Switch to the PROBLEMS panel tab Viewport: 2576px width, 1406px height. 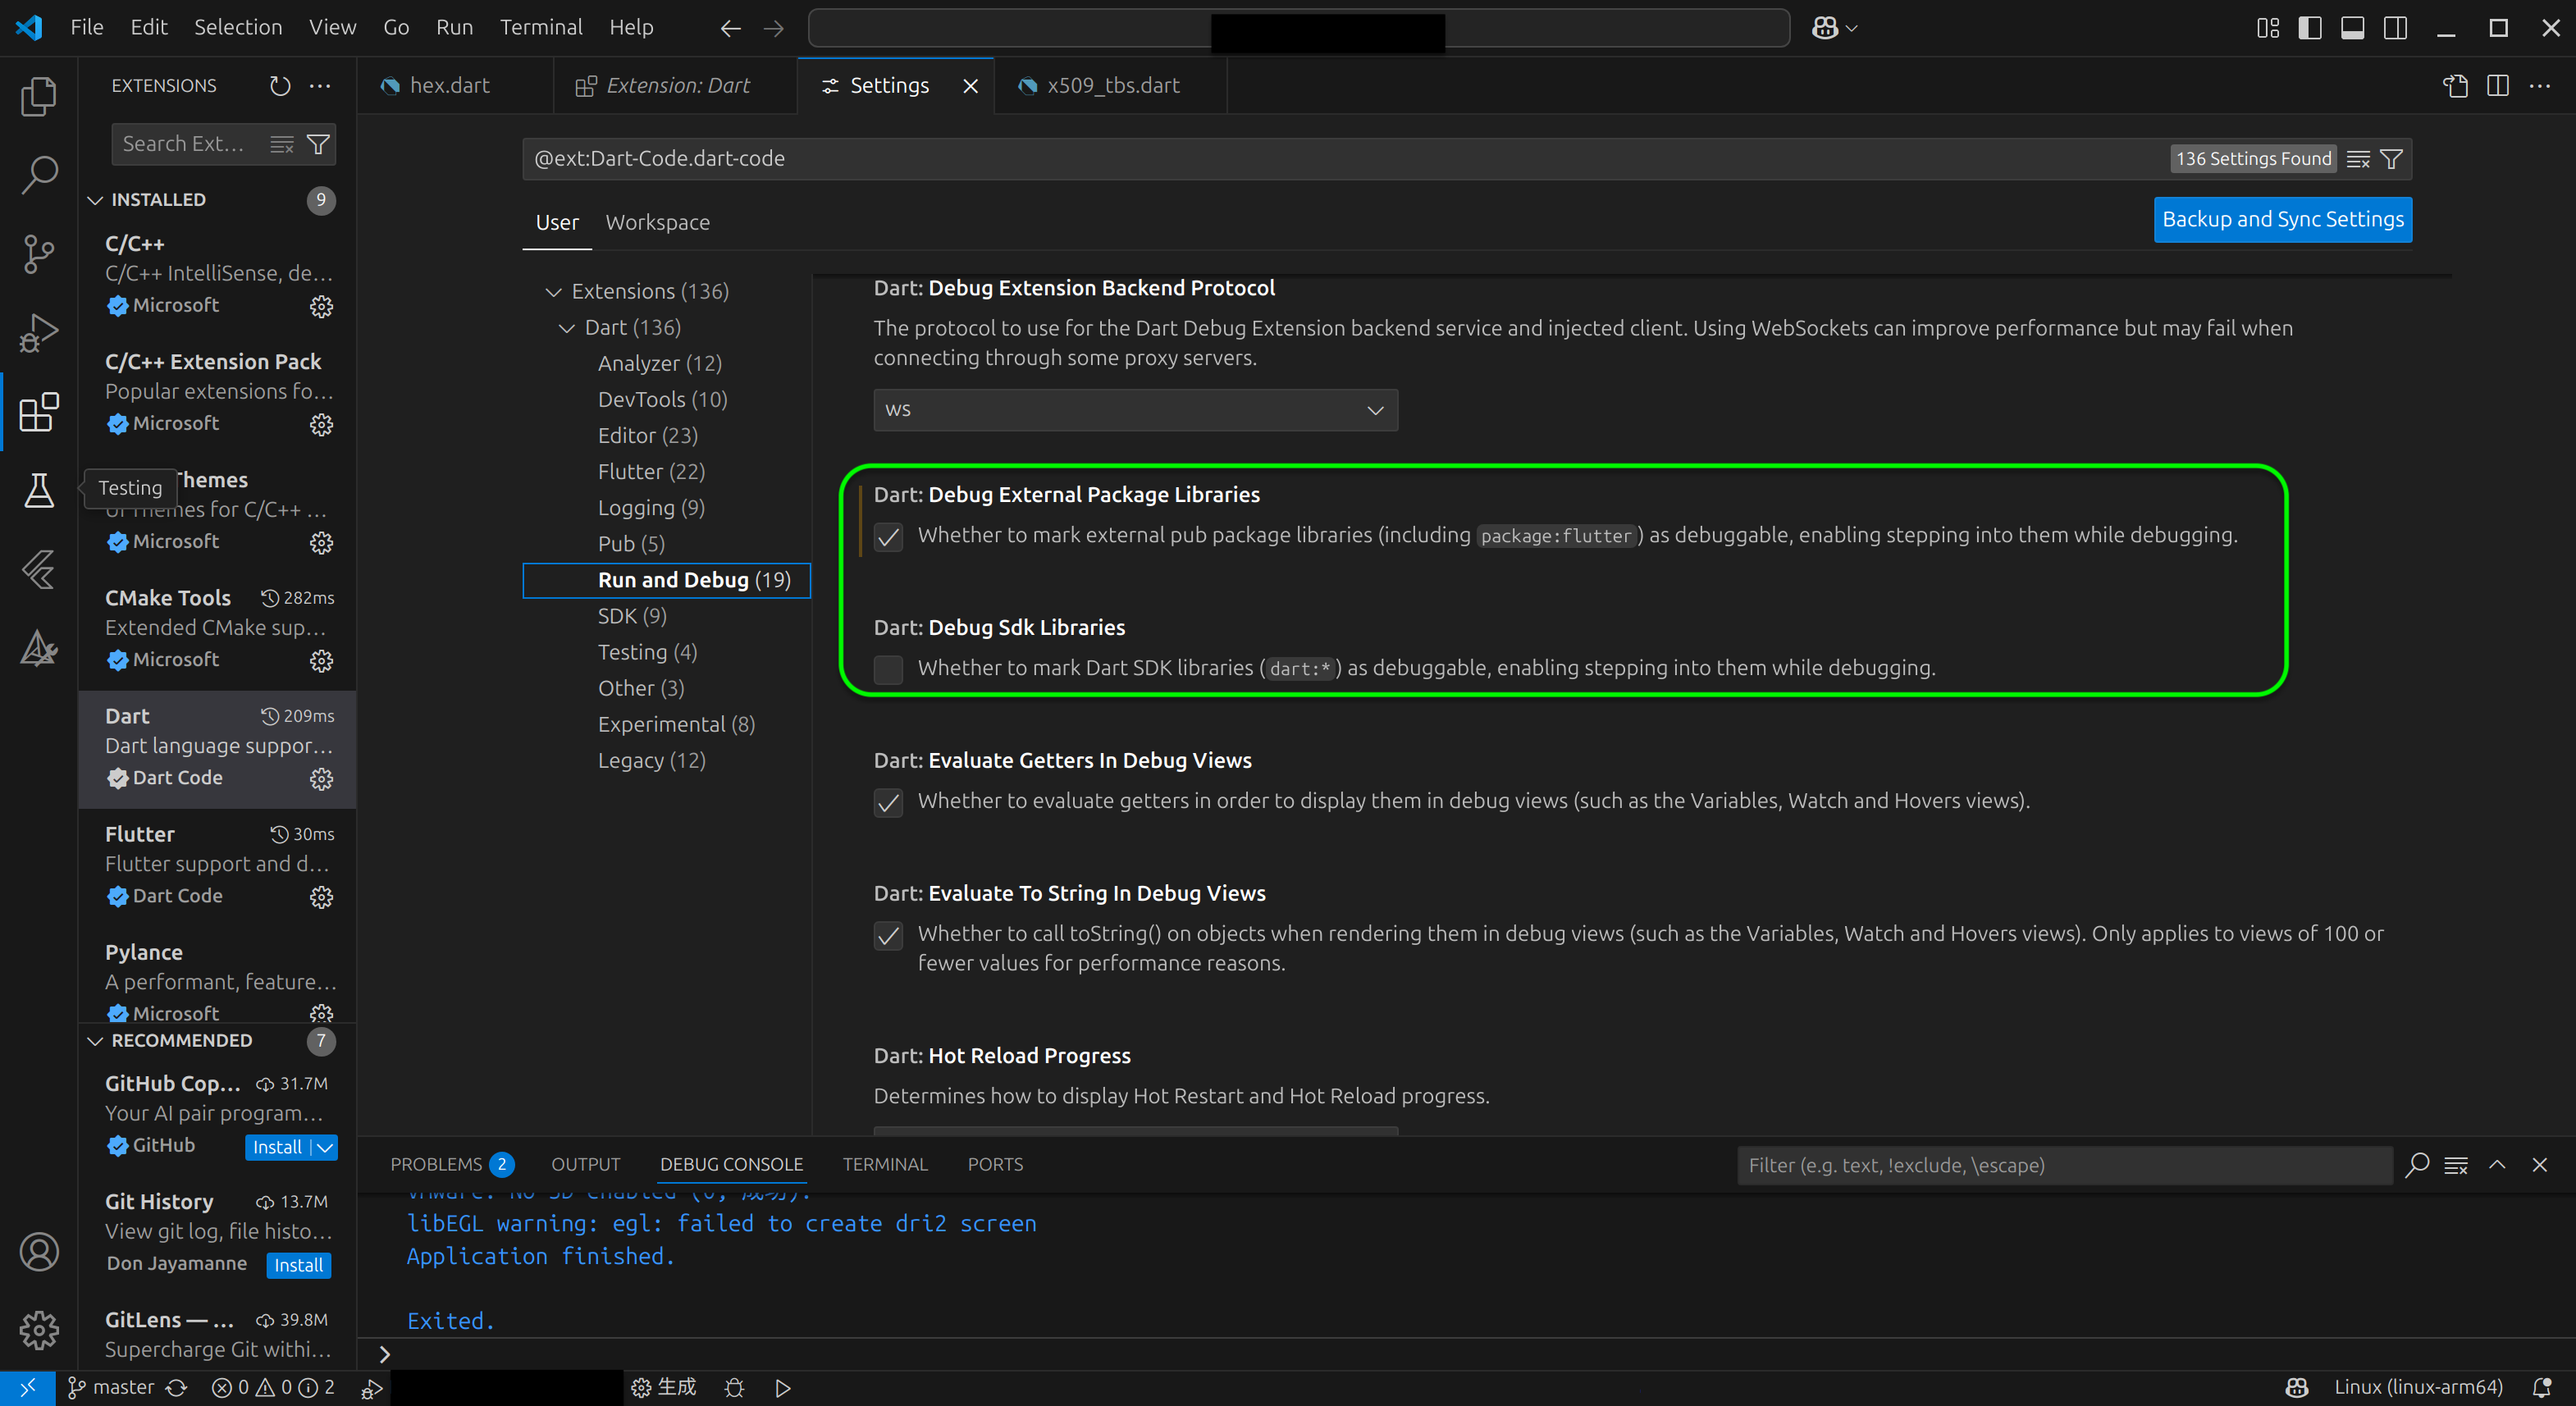click(451, 1165)
